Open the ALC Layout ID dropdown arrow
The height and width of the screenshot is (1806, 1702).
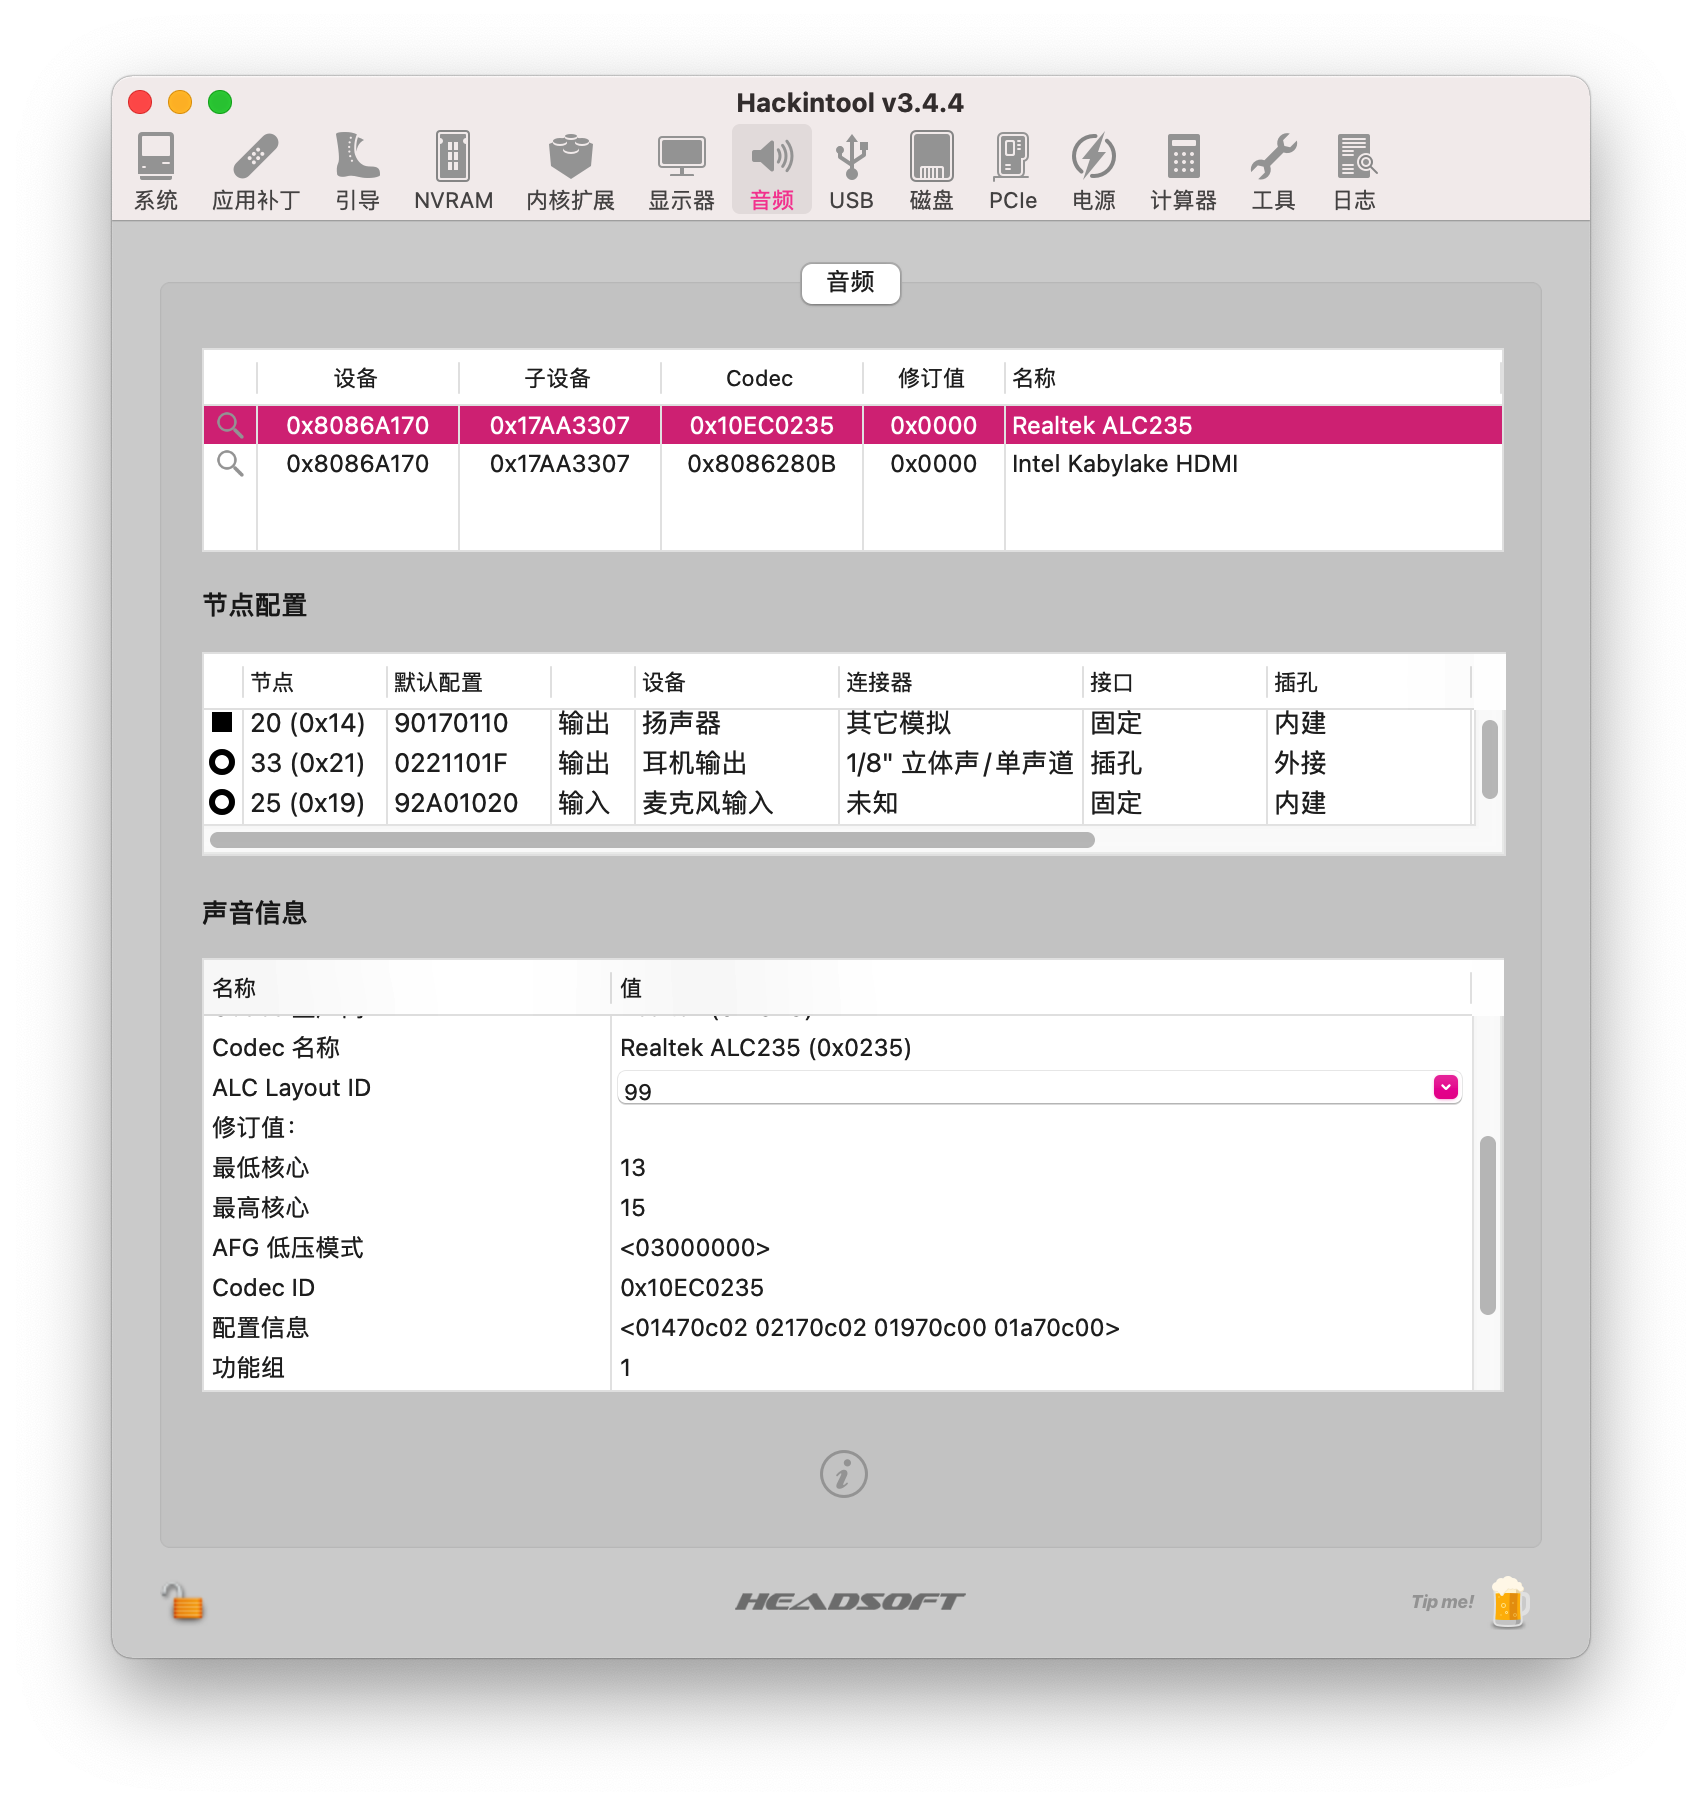tap(1445, 1087)
